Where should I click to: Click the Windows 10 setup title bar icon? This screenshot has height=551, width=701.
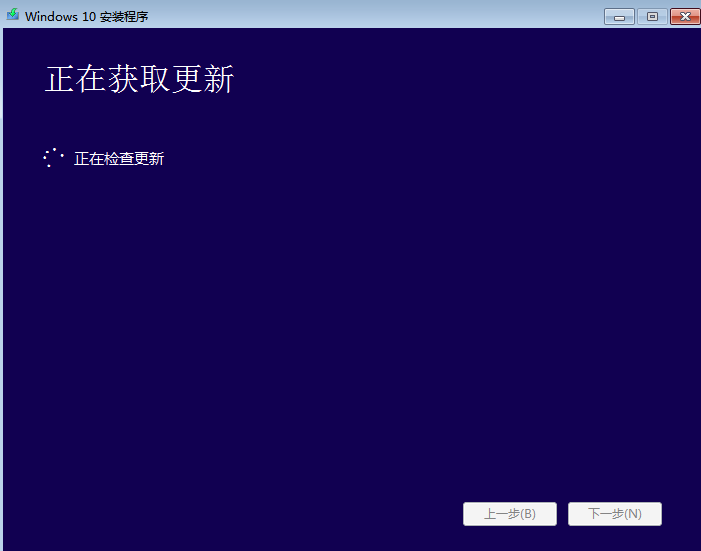click(x=13, y=15)
